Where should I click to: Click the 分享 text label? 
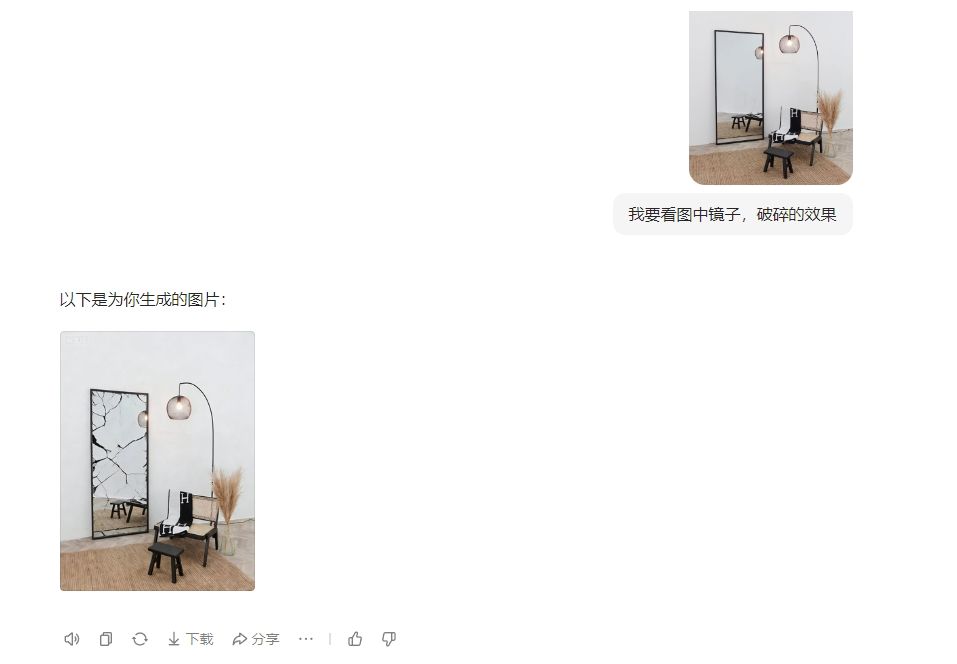[x=265, y=639]
